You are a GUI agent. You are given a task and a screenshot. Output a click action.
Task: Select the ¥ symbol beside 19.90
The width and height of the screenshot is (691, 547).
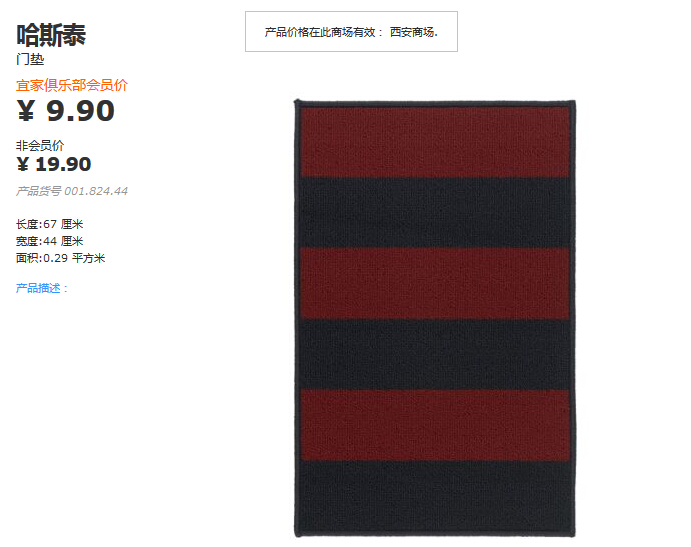tap(22, 164)
